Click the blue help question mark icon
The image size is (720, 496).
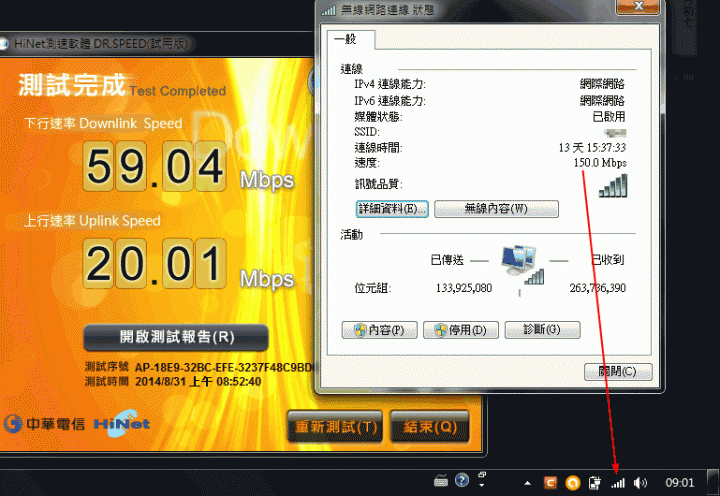pos(462,480)
